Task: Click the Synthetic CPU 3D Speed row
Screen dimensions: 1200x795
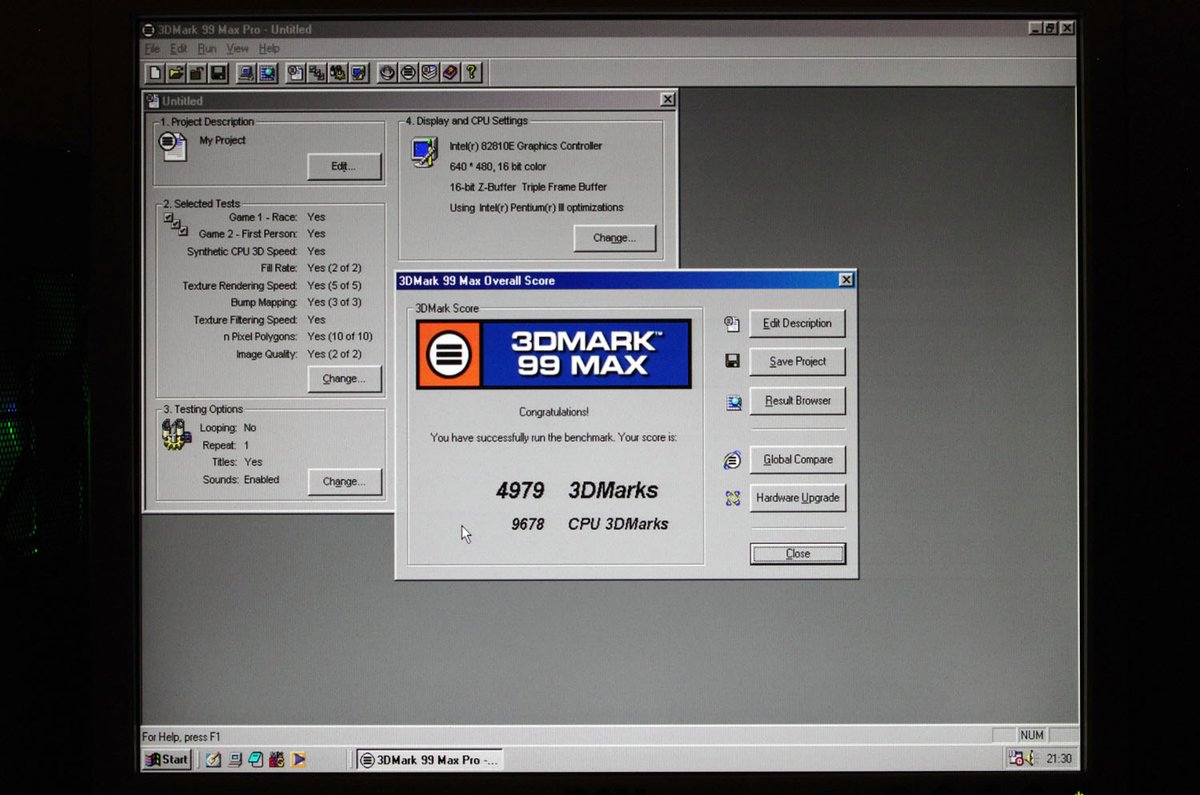Action: (256, 251)
